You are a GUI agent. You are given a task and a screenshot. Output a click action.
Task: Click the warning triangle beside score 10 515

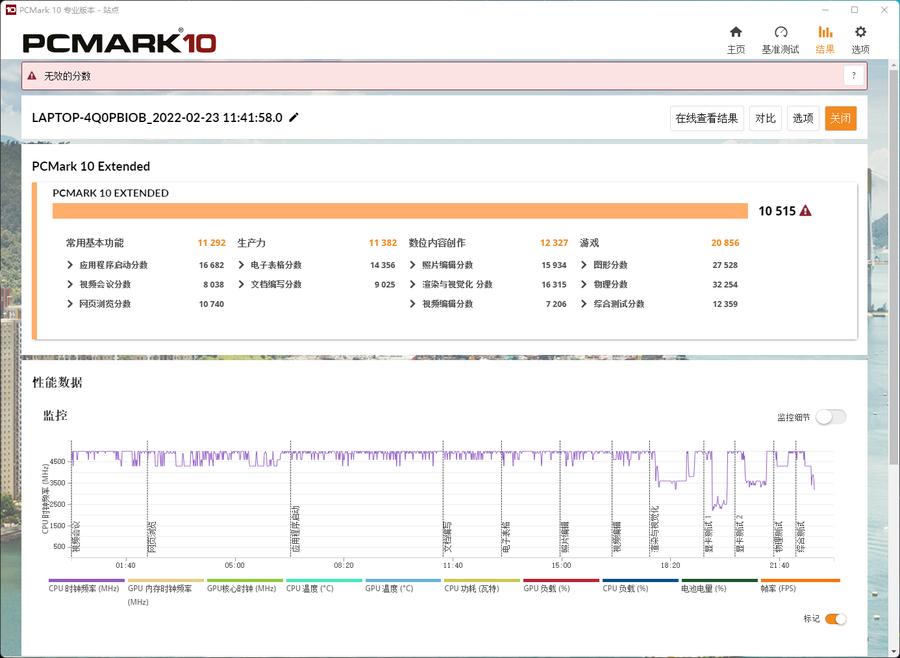(x=805, y=211)
